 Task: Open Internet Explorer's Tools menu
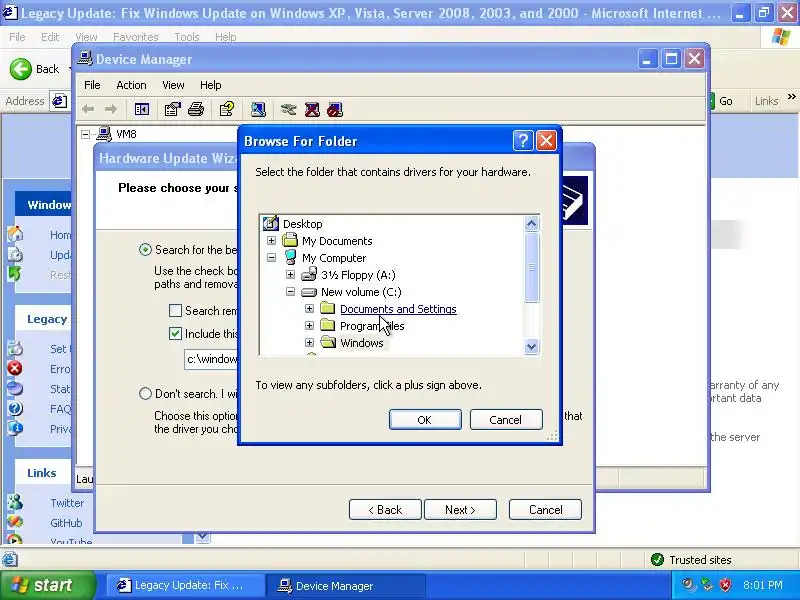tap(186, 37)
